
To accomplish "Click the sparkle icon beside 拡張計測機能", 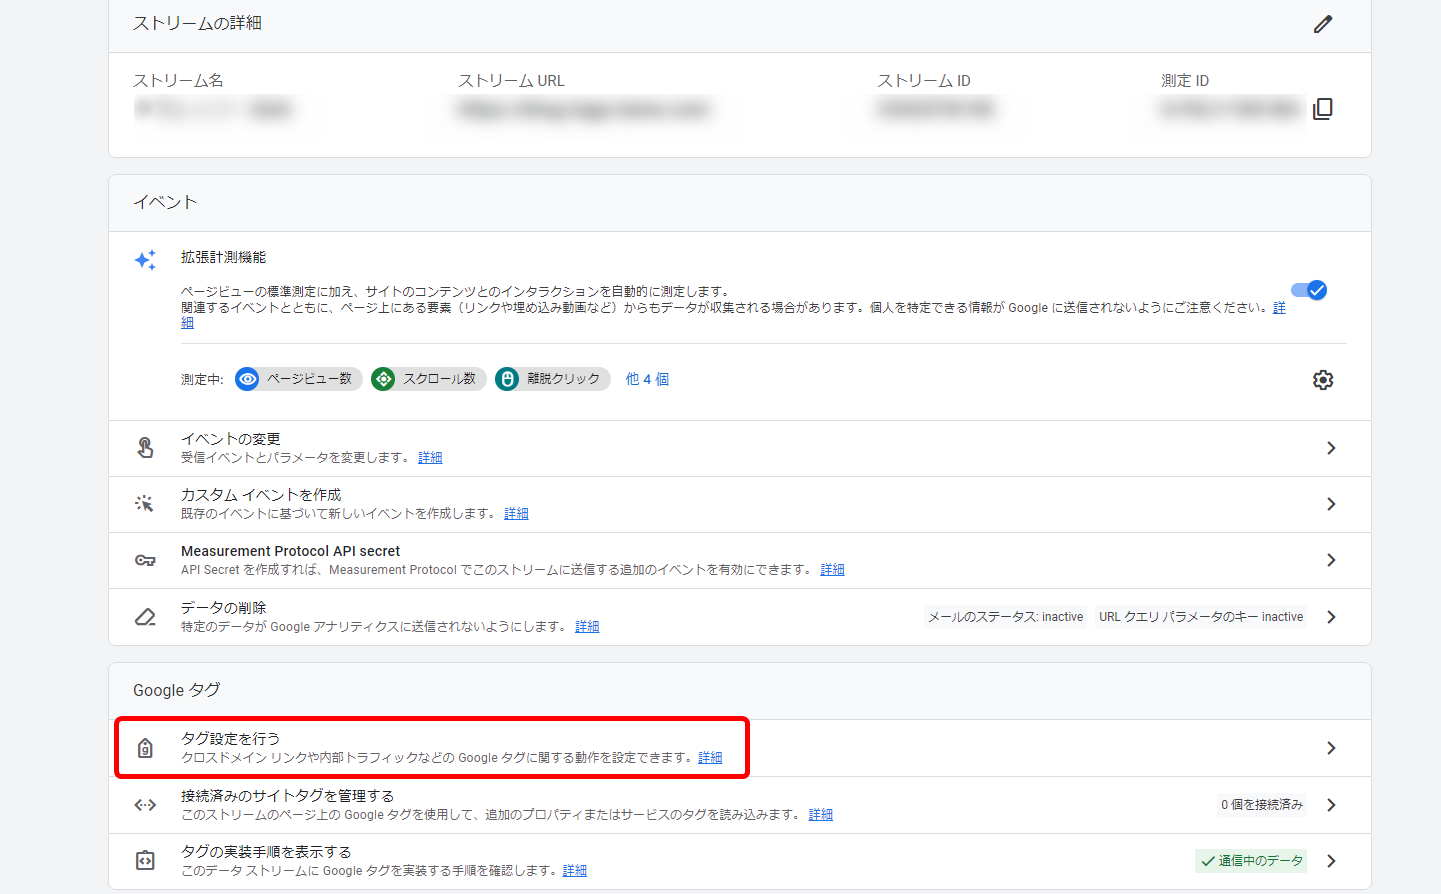I will [145, 260].
